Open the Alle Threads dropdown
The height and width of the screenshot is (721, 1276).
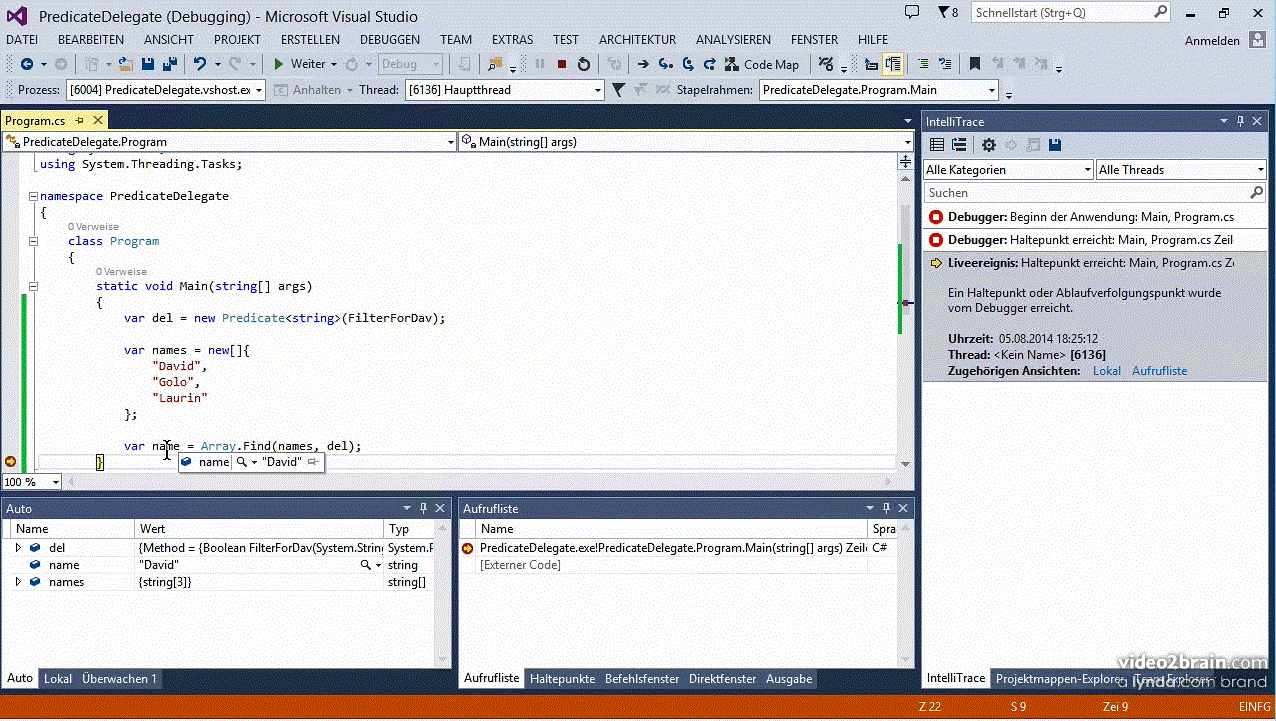point(1182,170)
